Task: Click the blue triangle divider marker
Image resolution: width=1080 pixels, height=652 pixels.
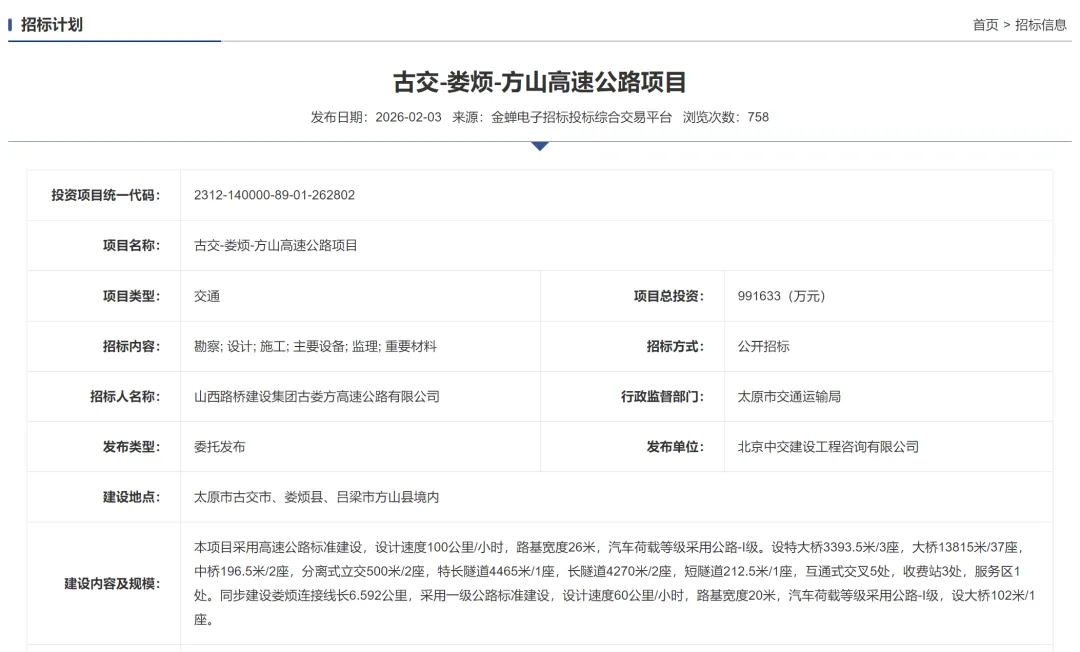Action: [540, 146]
